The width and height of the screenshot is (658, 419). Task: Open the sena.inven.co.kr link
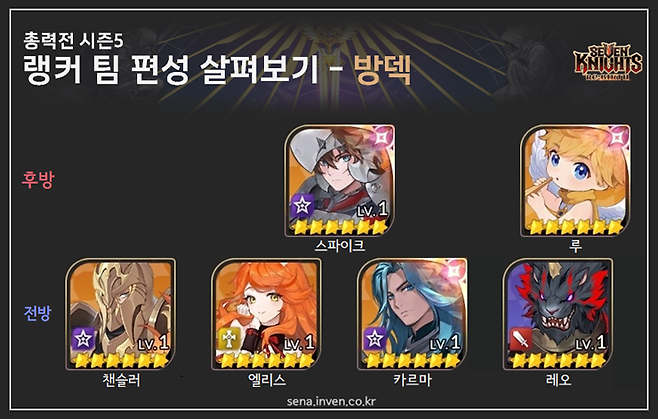point(331,401)
